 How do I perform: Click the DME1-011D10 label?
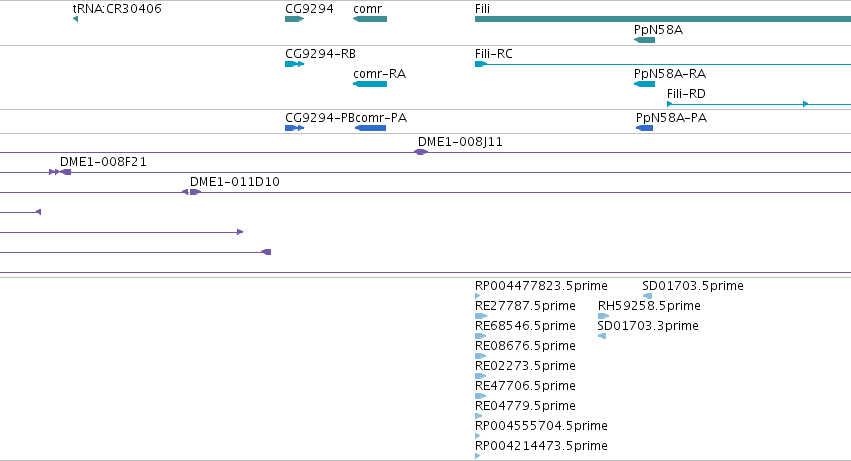tap(234, 182)
